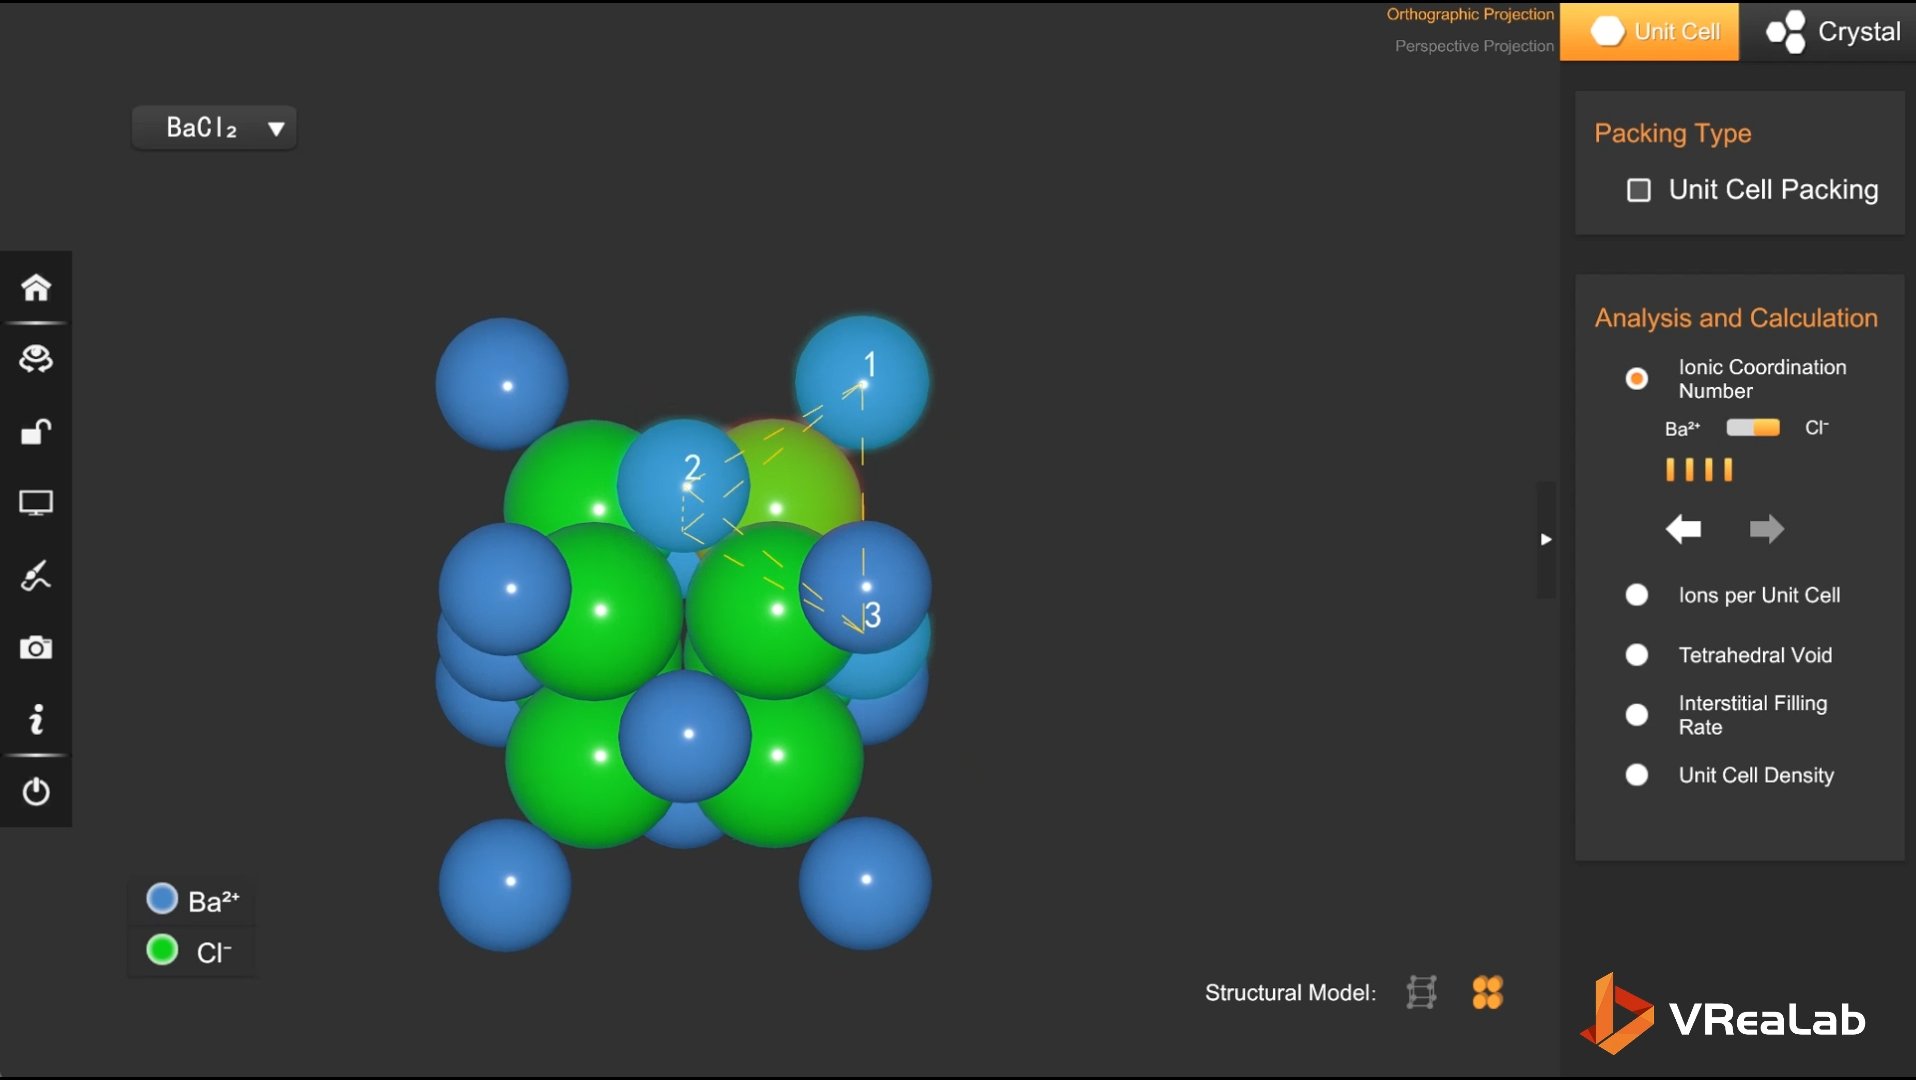Switch to ball-and-stick structural model icon
Image resolution: width=1916 pixels, height=1080 pixels.
(x=1421, y=992)
